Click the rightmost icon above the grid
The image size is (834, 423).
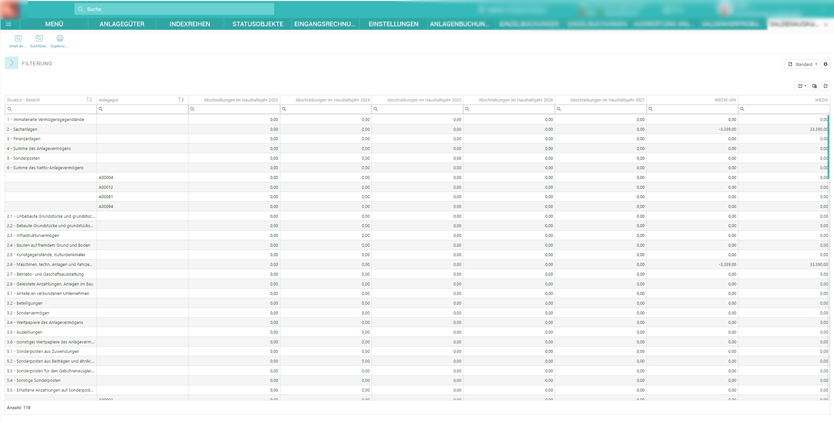[x=825, y=86]
